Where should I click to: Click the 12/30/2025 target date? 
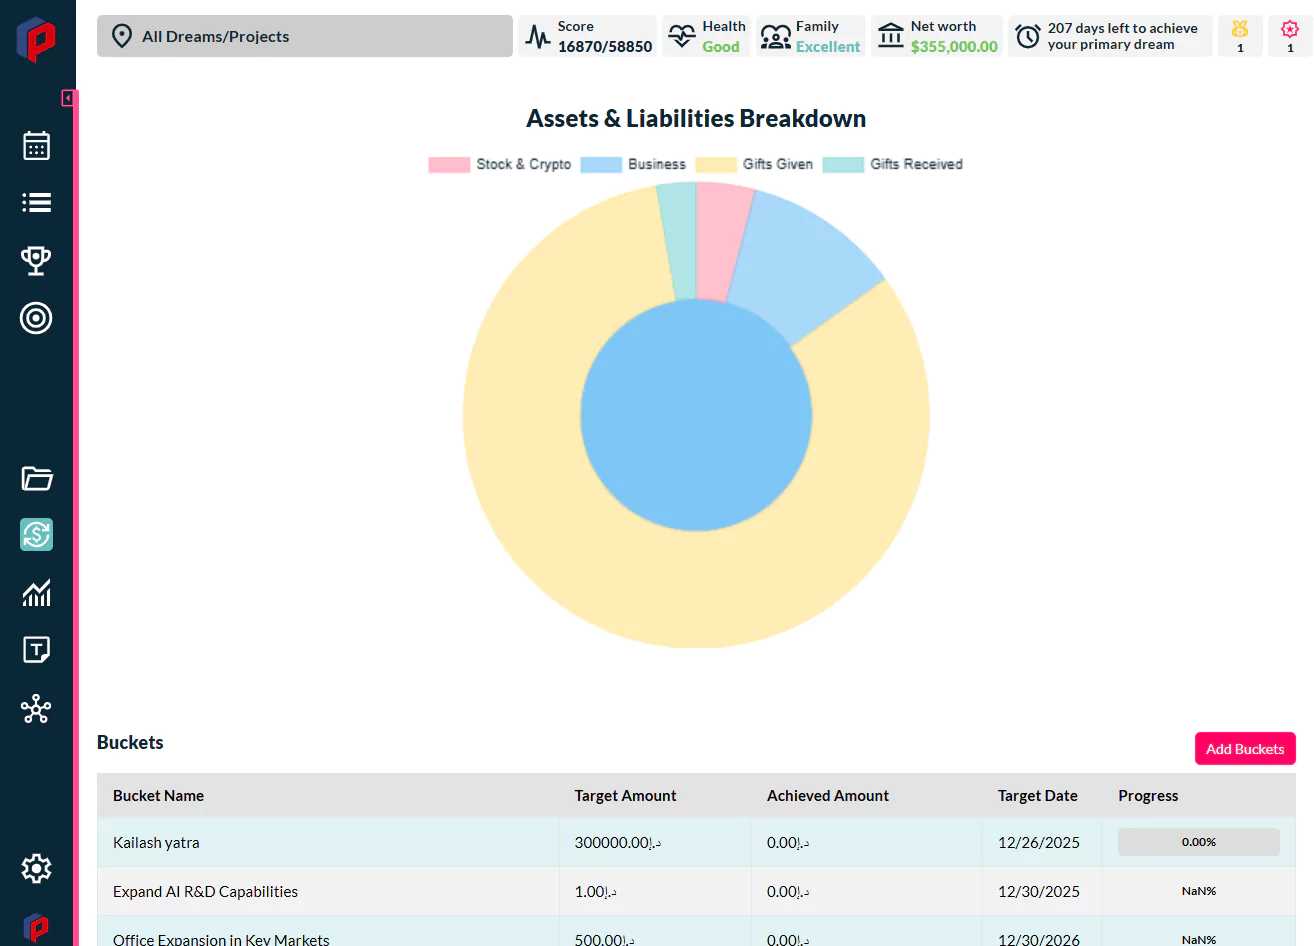click(x=1039, y=892)
